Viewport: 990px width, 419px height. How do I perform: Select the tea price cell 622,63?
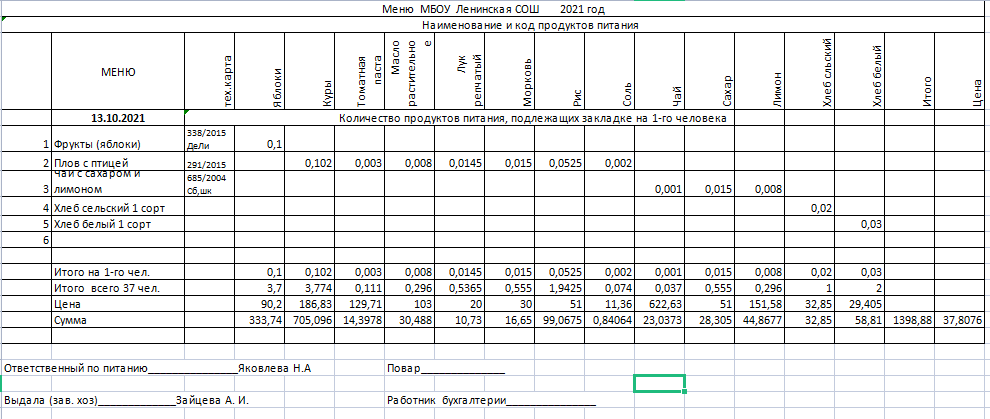click(664, 303)
